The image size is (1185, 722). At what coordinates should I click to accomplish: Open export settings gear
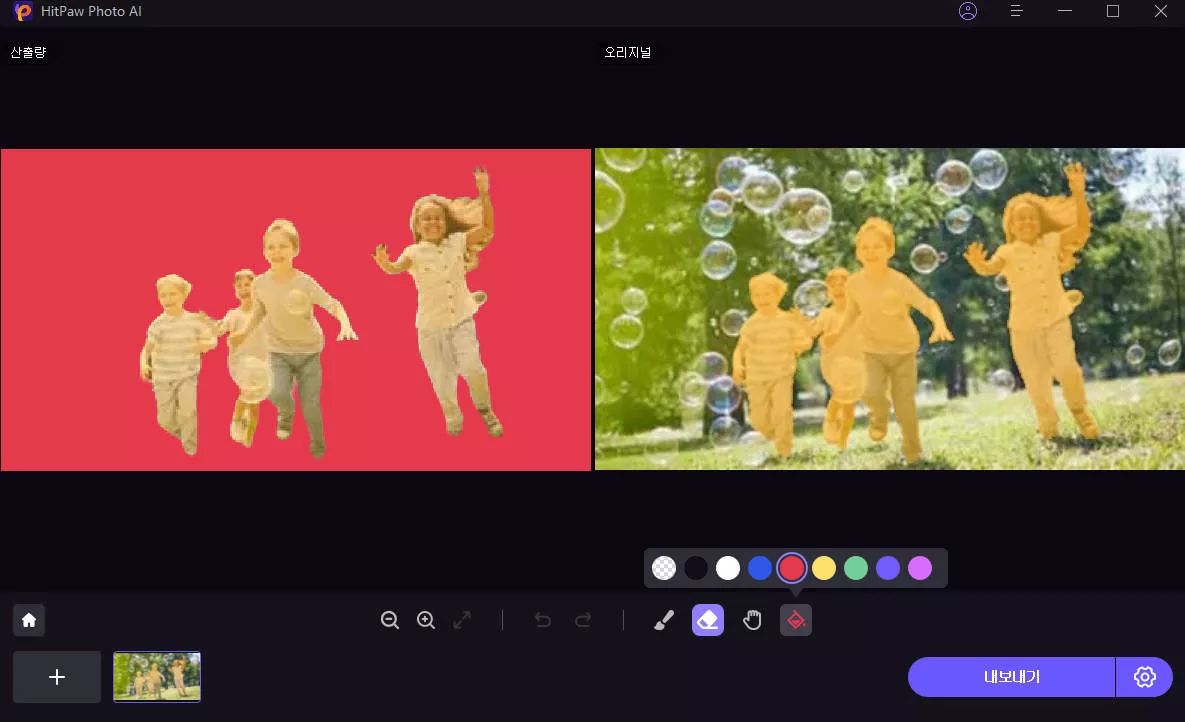[x=1145, y=677]
